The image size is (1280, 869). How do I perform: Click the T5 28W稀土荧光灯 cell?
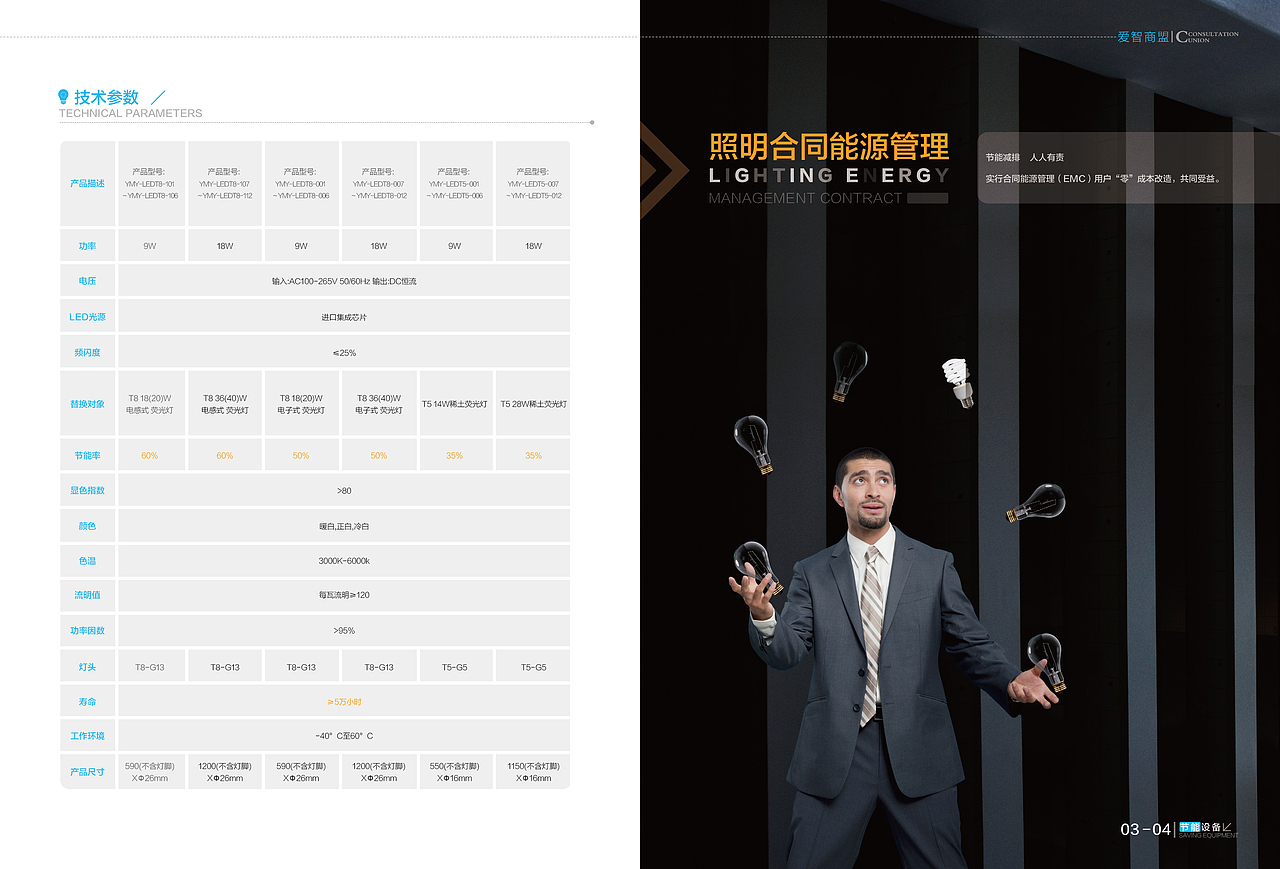pyautogui.click(x=533, y=404)
